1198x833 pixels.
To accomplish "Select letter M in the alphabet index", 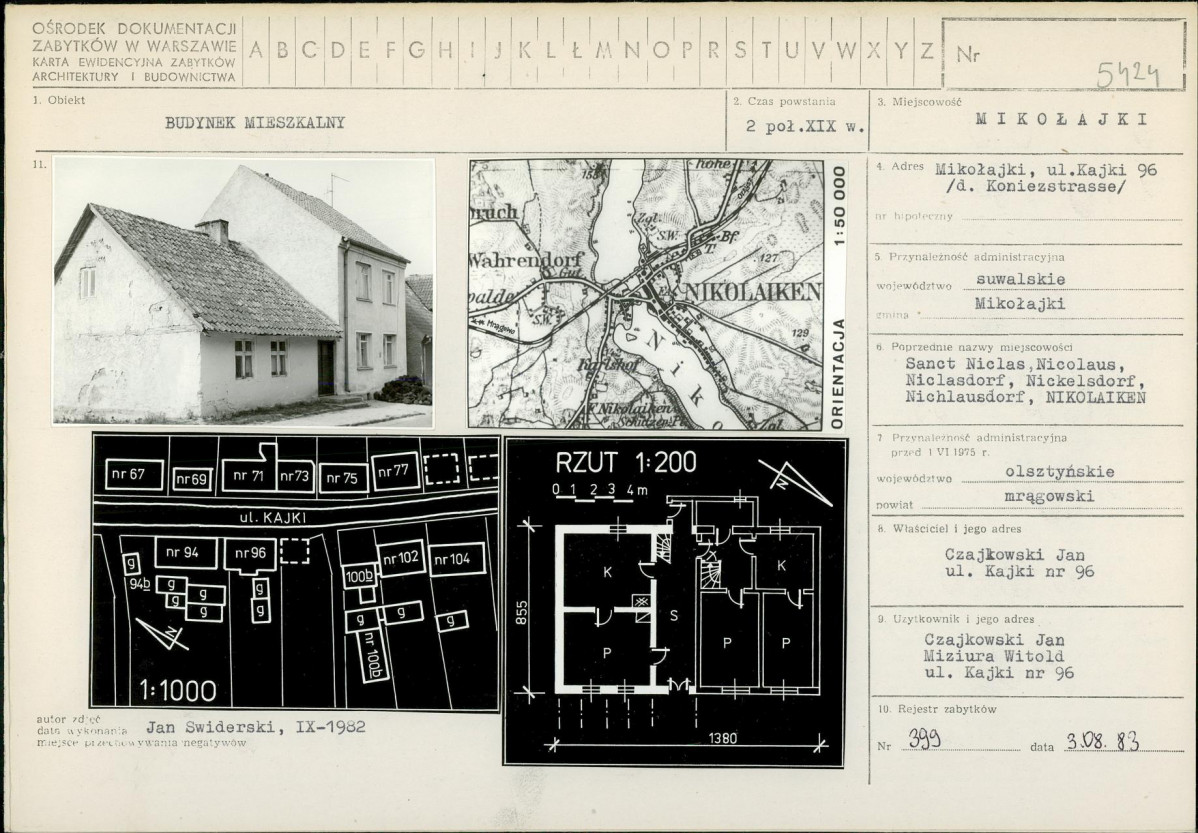I will tap(604, 50).
